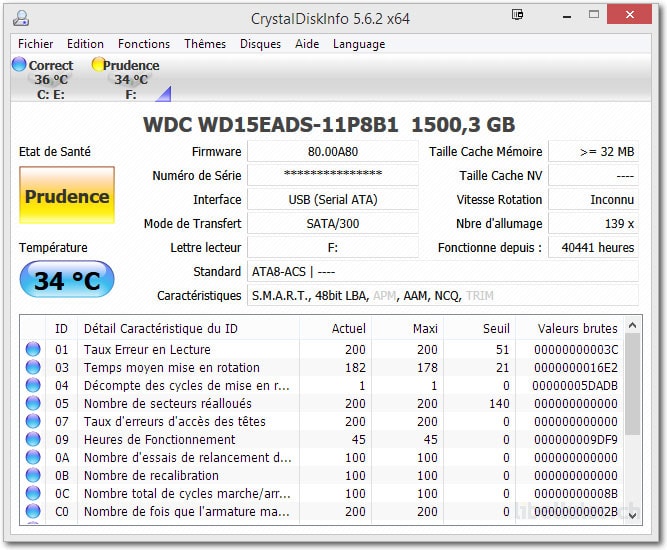Select the Heures de Fonctionnement row

click(x=322, y=439)
